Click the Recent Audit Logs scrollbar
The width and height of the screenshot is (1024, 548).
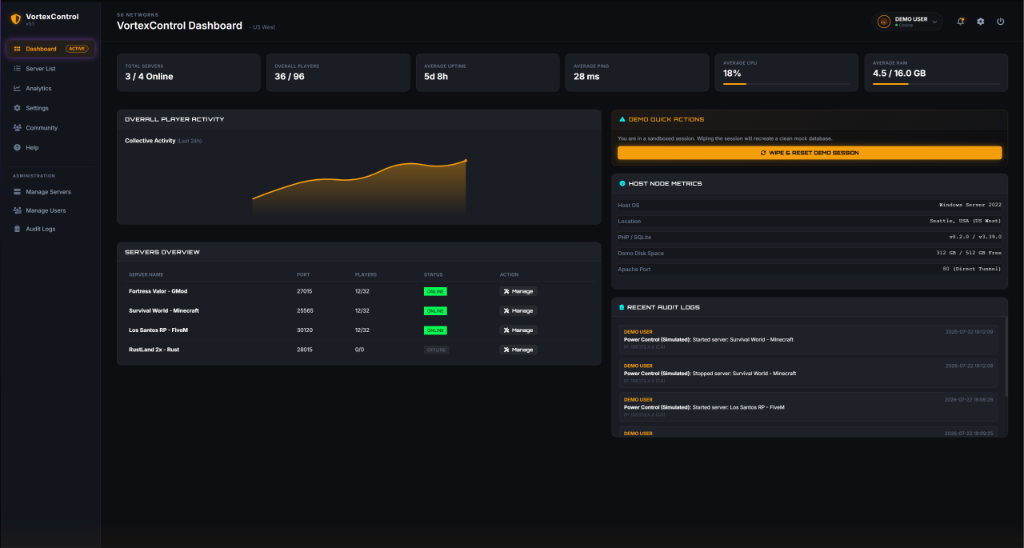[x=1005, y=359]
